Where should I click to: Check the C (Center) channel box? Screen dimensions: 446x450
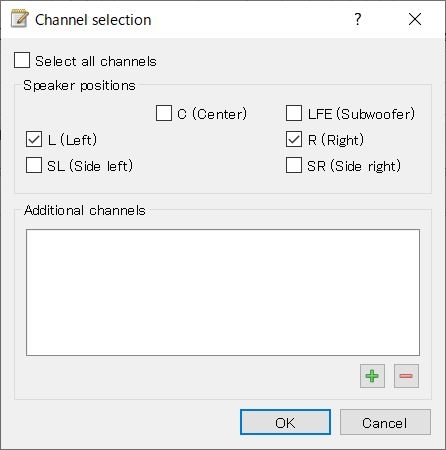pyautogui.click(x=164, y=113)
